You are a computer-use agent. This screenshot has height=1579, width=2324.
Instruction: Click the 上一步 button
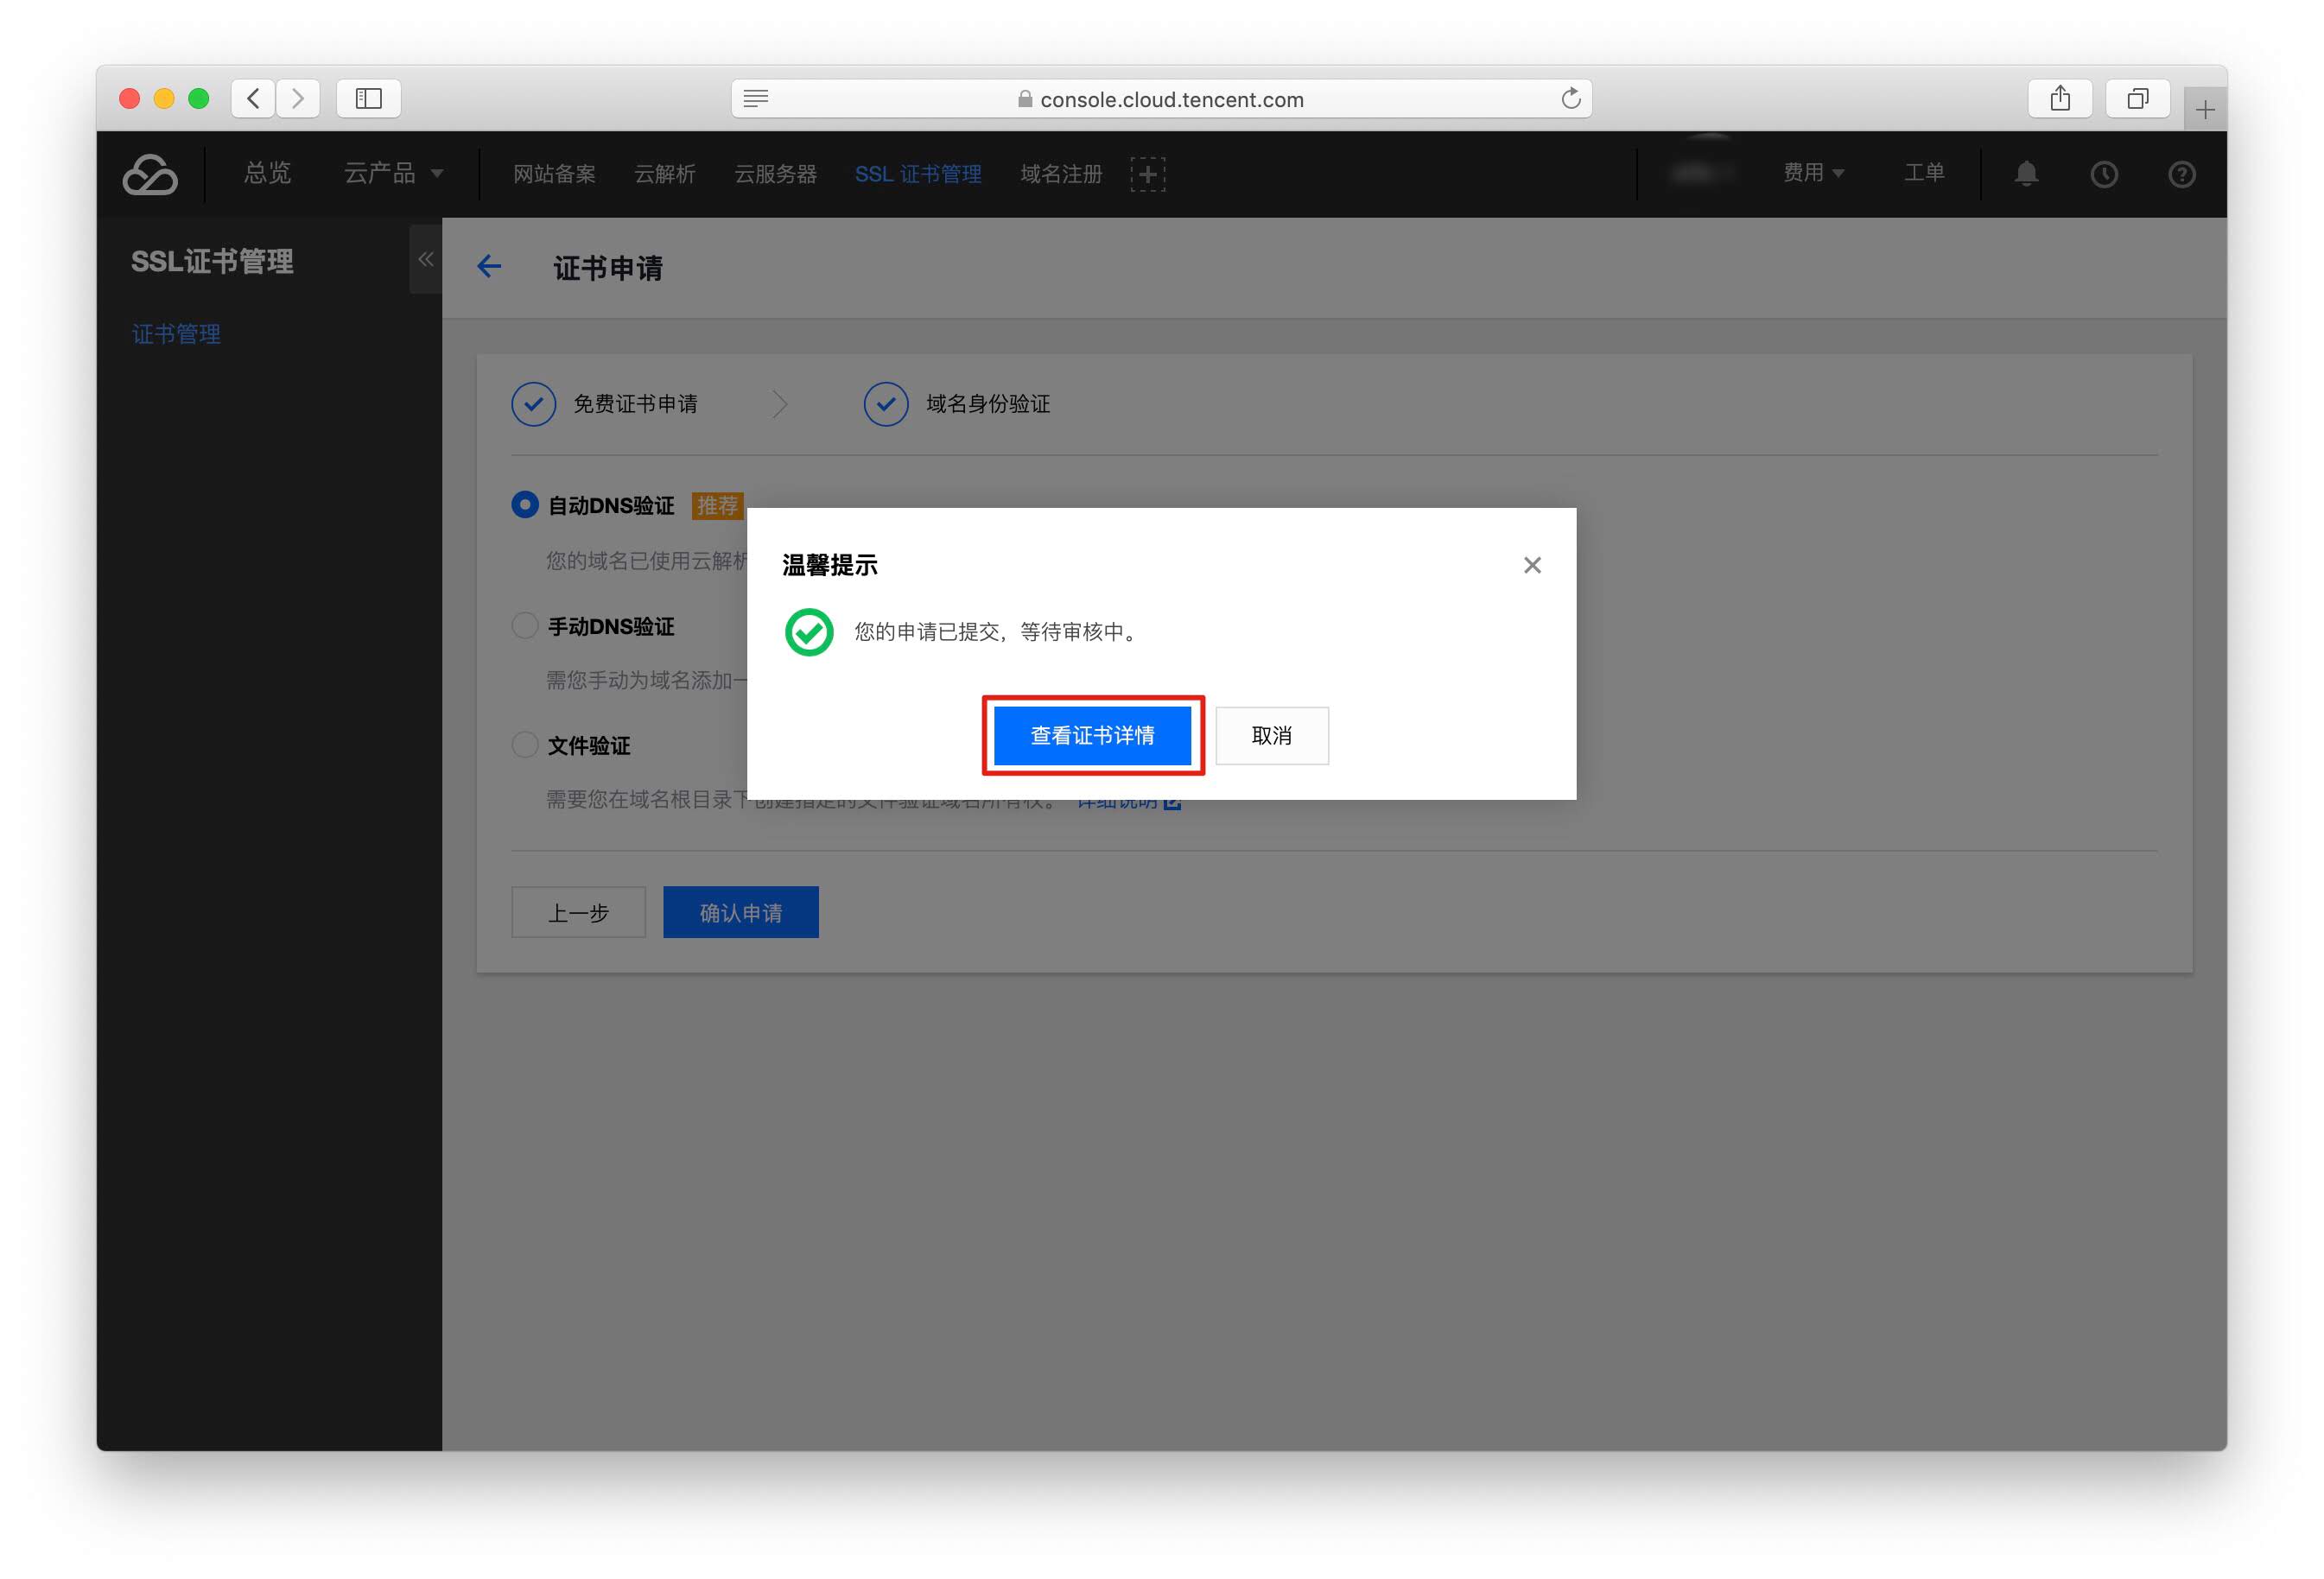(578, 913)
